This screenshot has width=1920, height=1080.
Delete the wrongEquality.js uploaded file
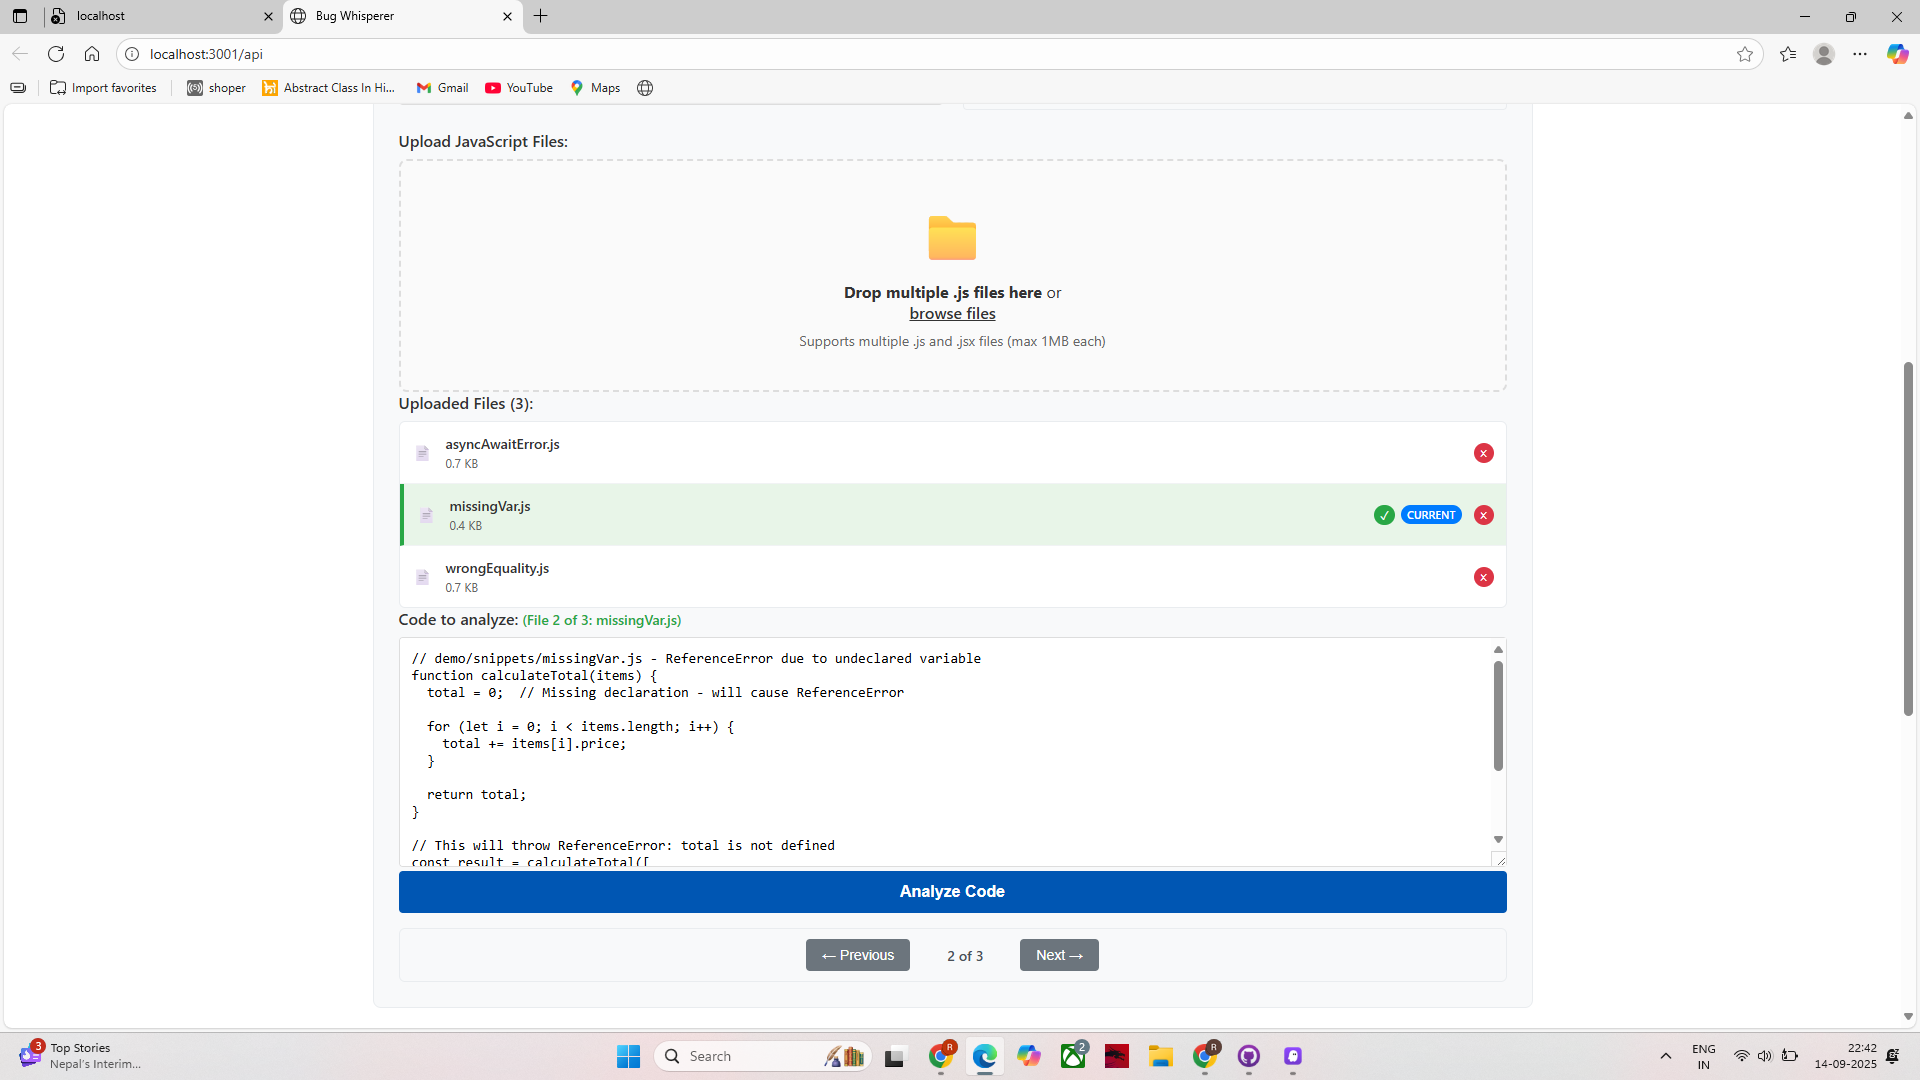[x=1483, y=577]
